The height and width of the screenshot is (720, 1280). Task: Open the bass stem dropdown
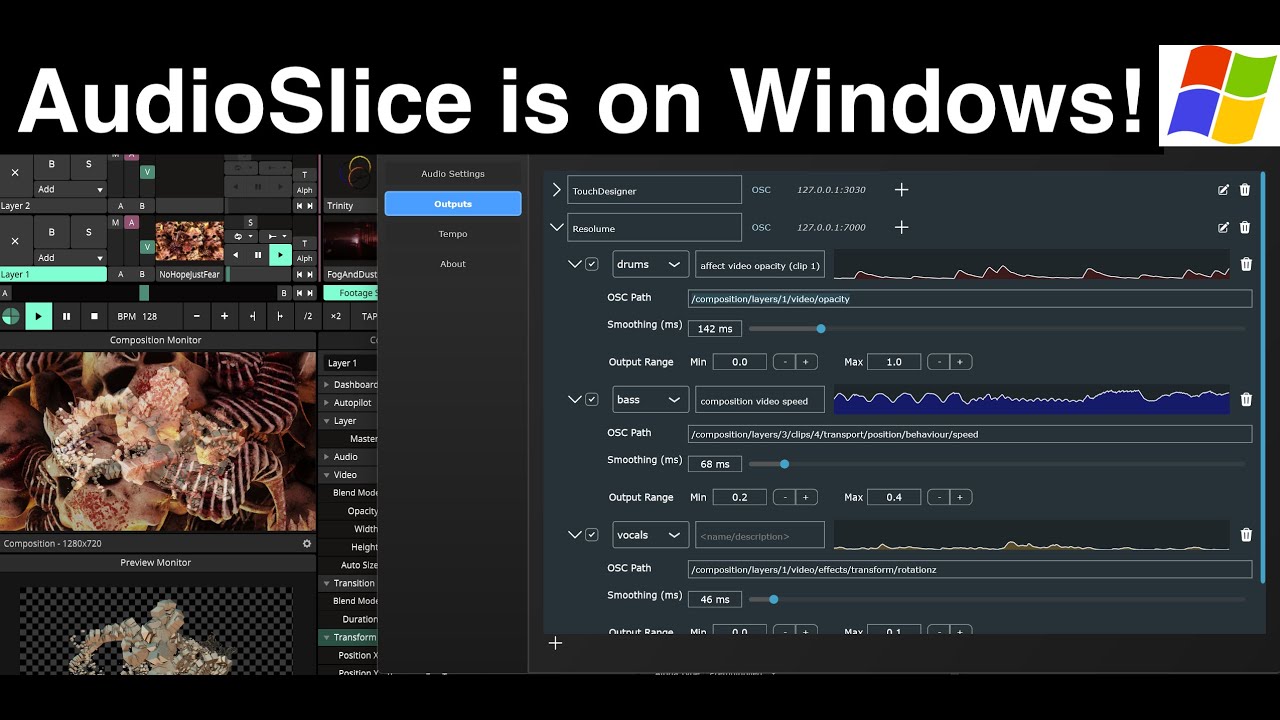coord(650,400)
